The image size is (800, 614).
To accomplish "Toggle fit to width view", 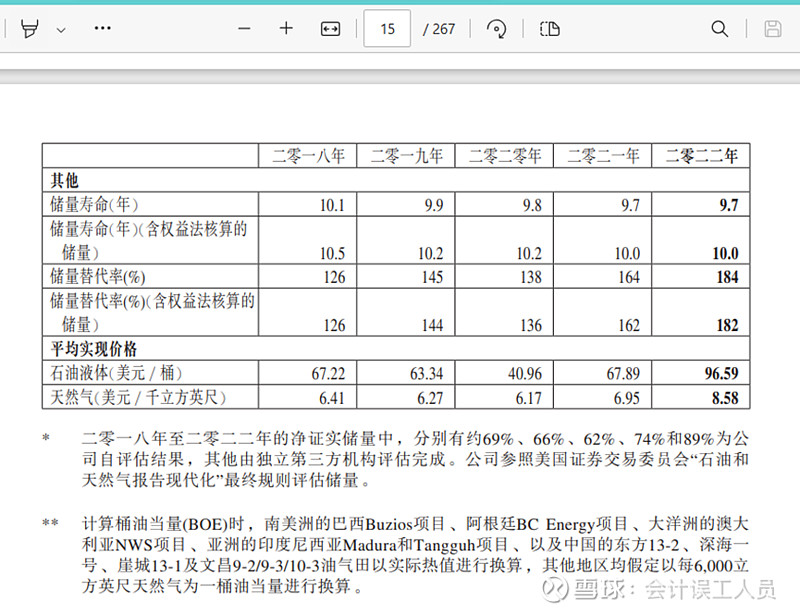I will (330, 29).
